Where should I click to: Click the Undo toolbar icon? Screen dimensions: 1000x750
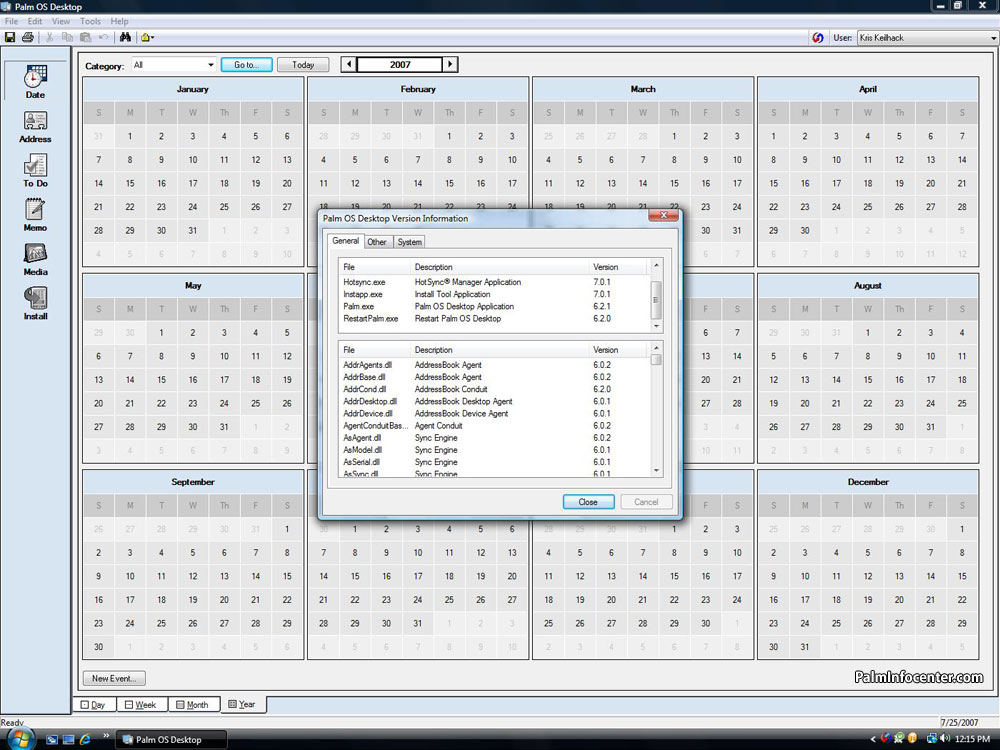click(x=103, y=38)
